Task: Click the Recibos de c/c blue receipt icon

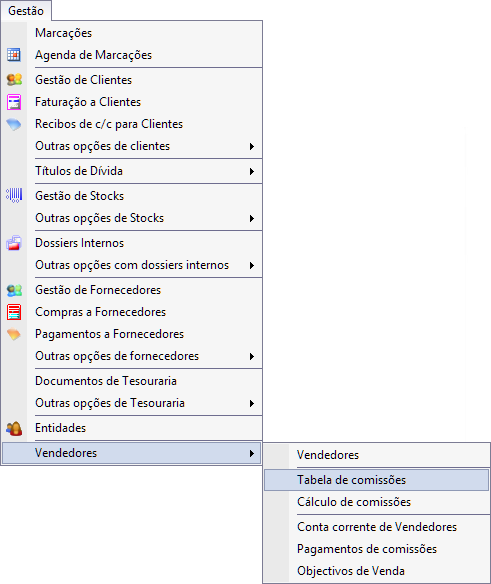Action: click(x=14, y=124)
